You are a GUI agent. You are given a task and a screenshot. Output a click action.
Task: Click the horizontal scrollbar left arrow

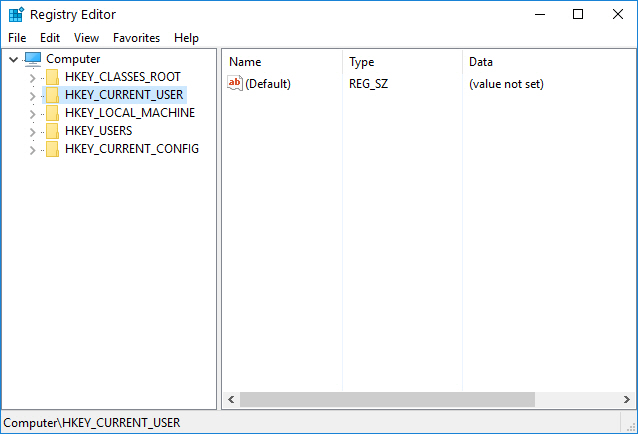tap(231, 399)
